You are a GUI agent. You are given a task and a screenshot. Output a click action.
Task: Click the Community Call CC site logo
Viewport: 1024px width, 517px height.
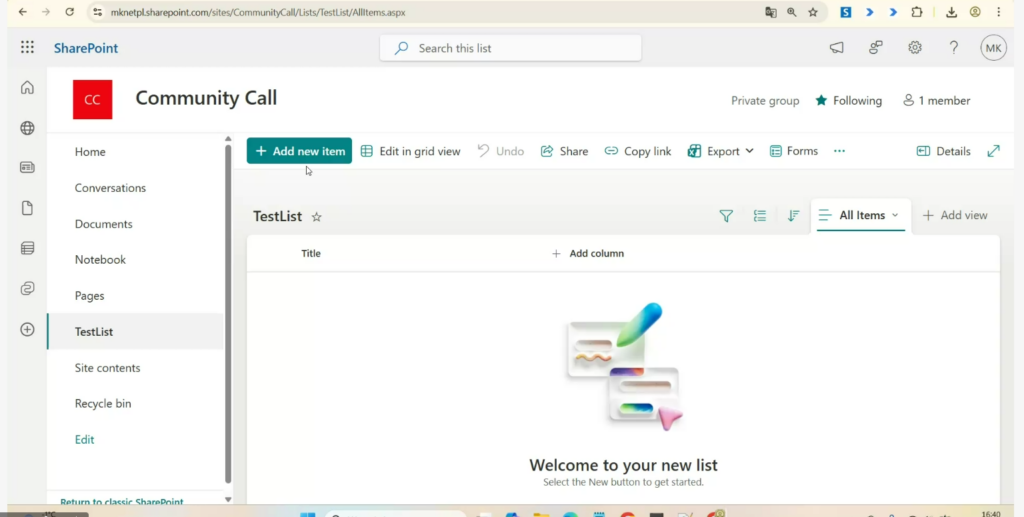(92, 99)
